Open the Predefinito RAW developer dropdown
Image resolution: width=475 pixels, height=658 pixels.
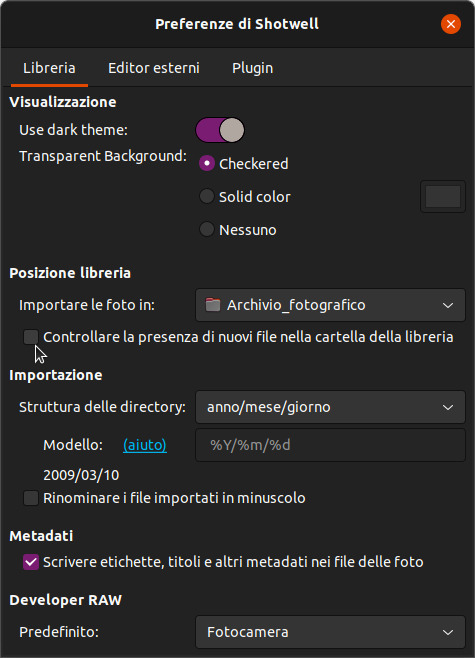(330, 632)
